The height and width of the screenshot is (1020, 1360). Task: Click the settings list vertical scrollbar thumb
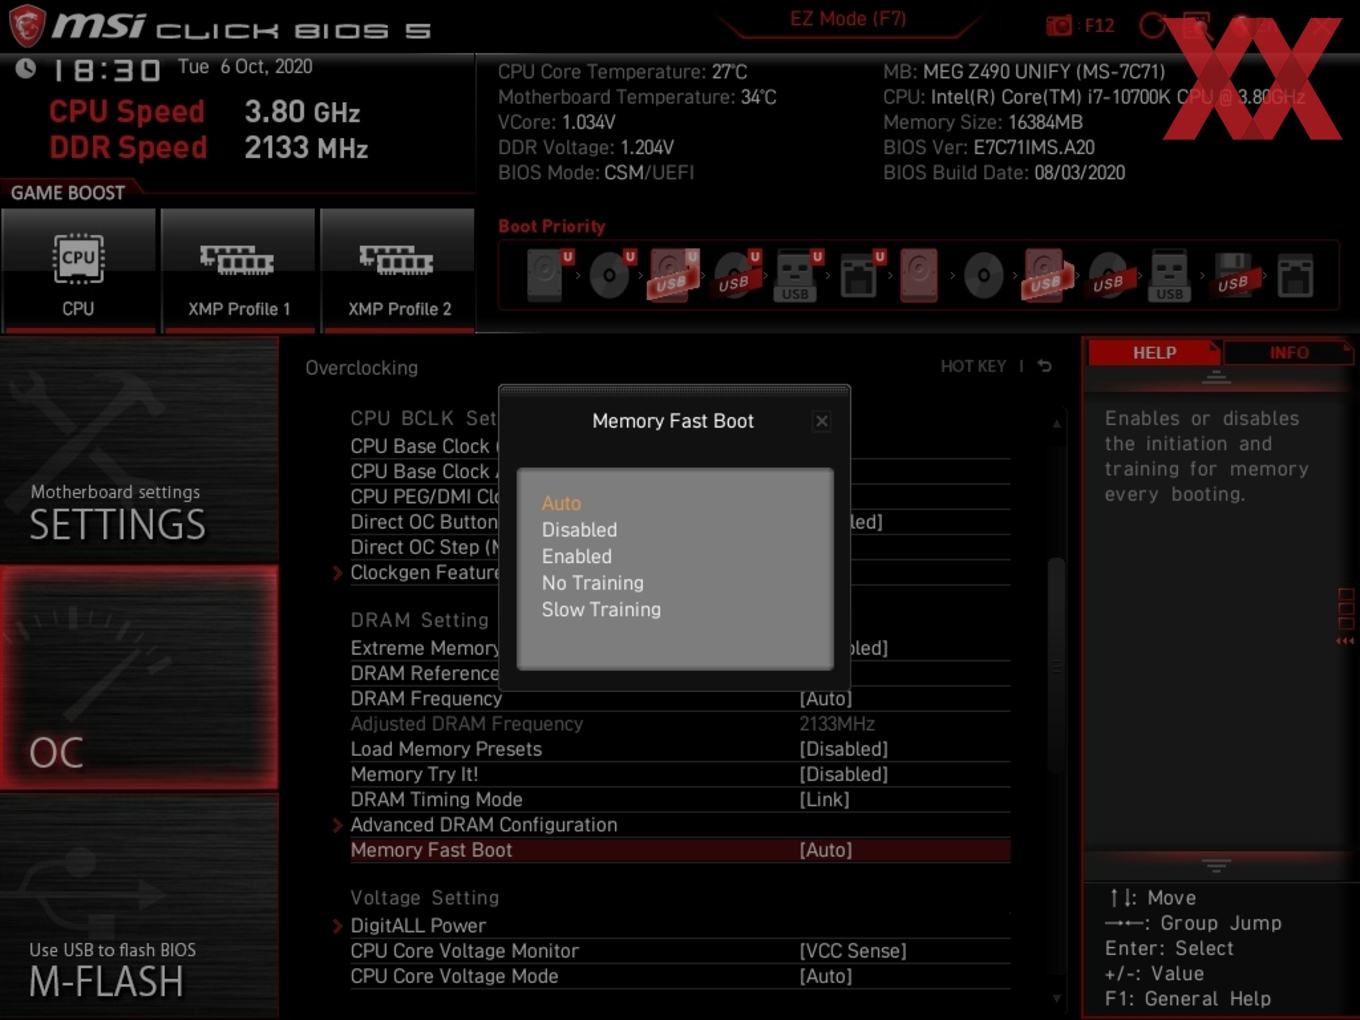tap(1056, 665)
